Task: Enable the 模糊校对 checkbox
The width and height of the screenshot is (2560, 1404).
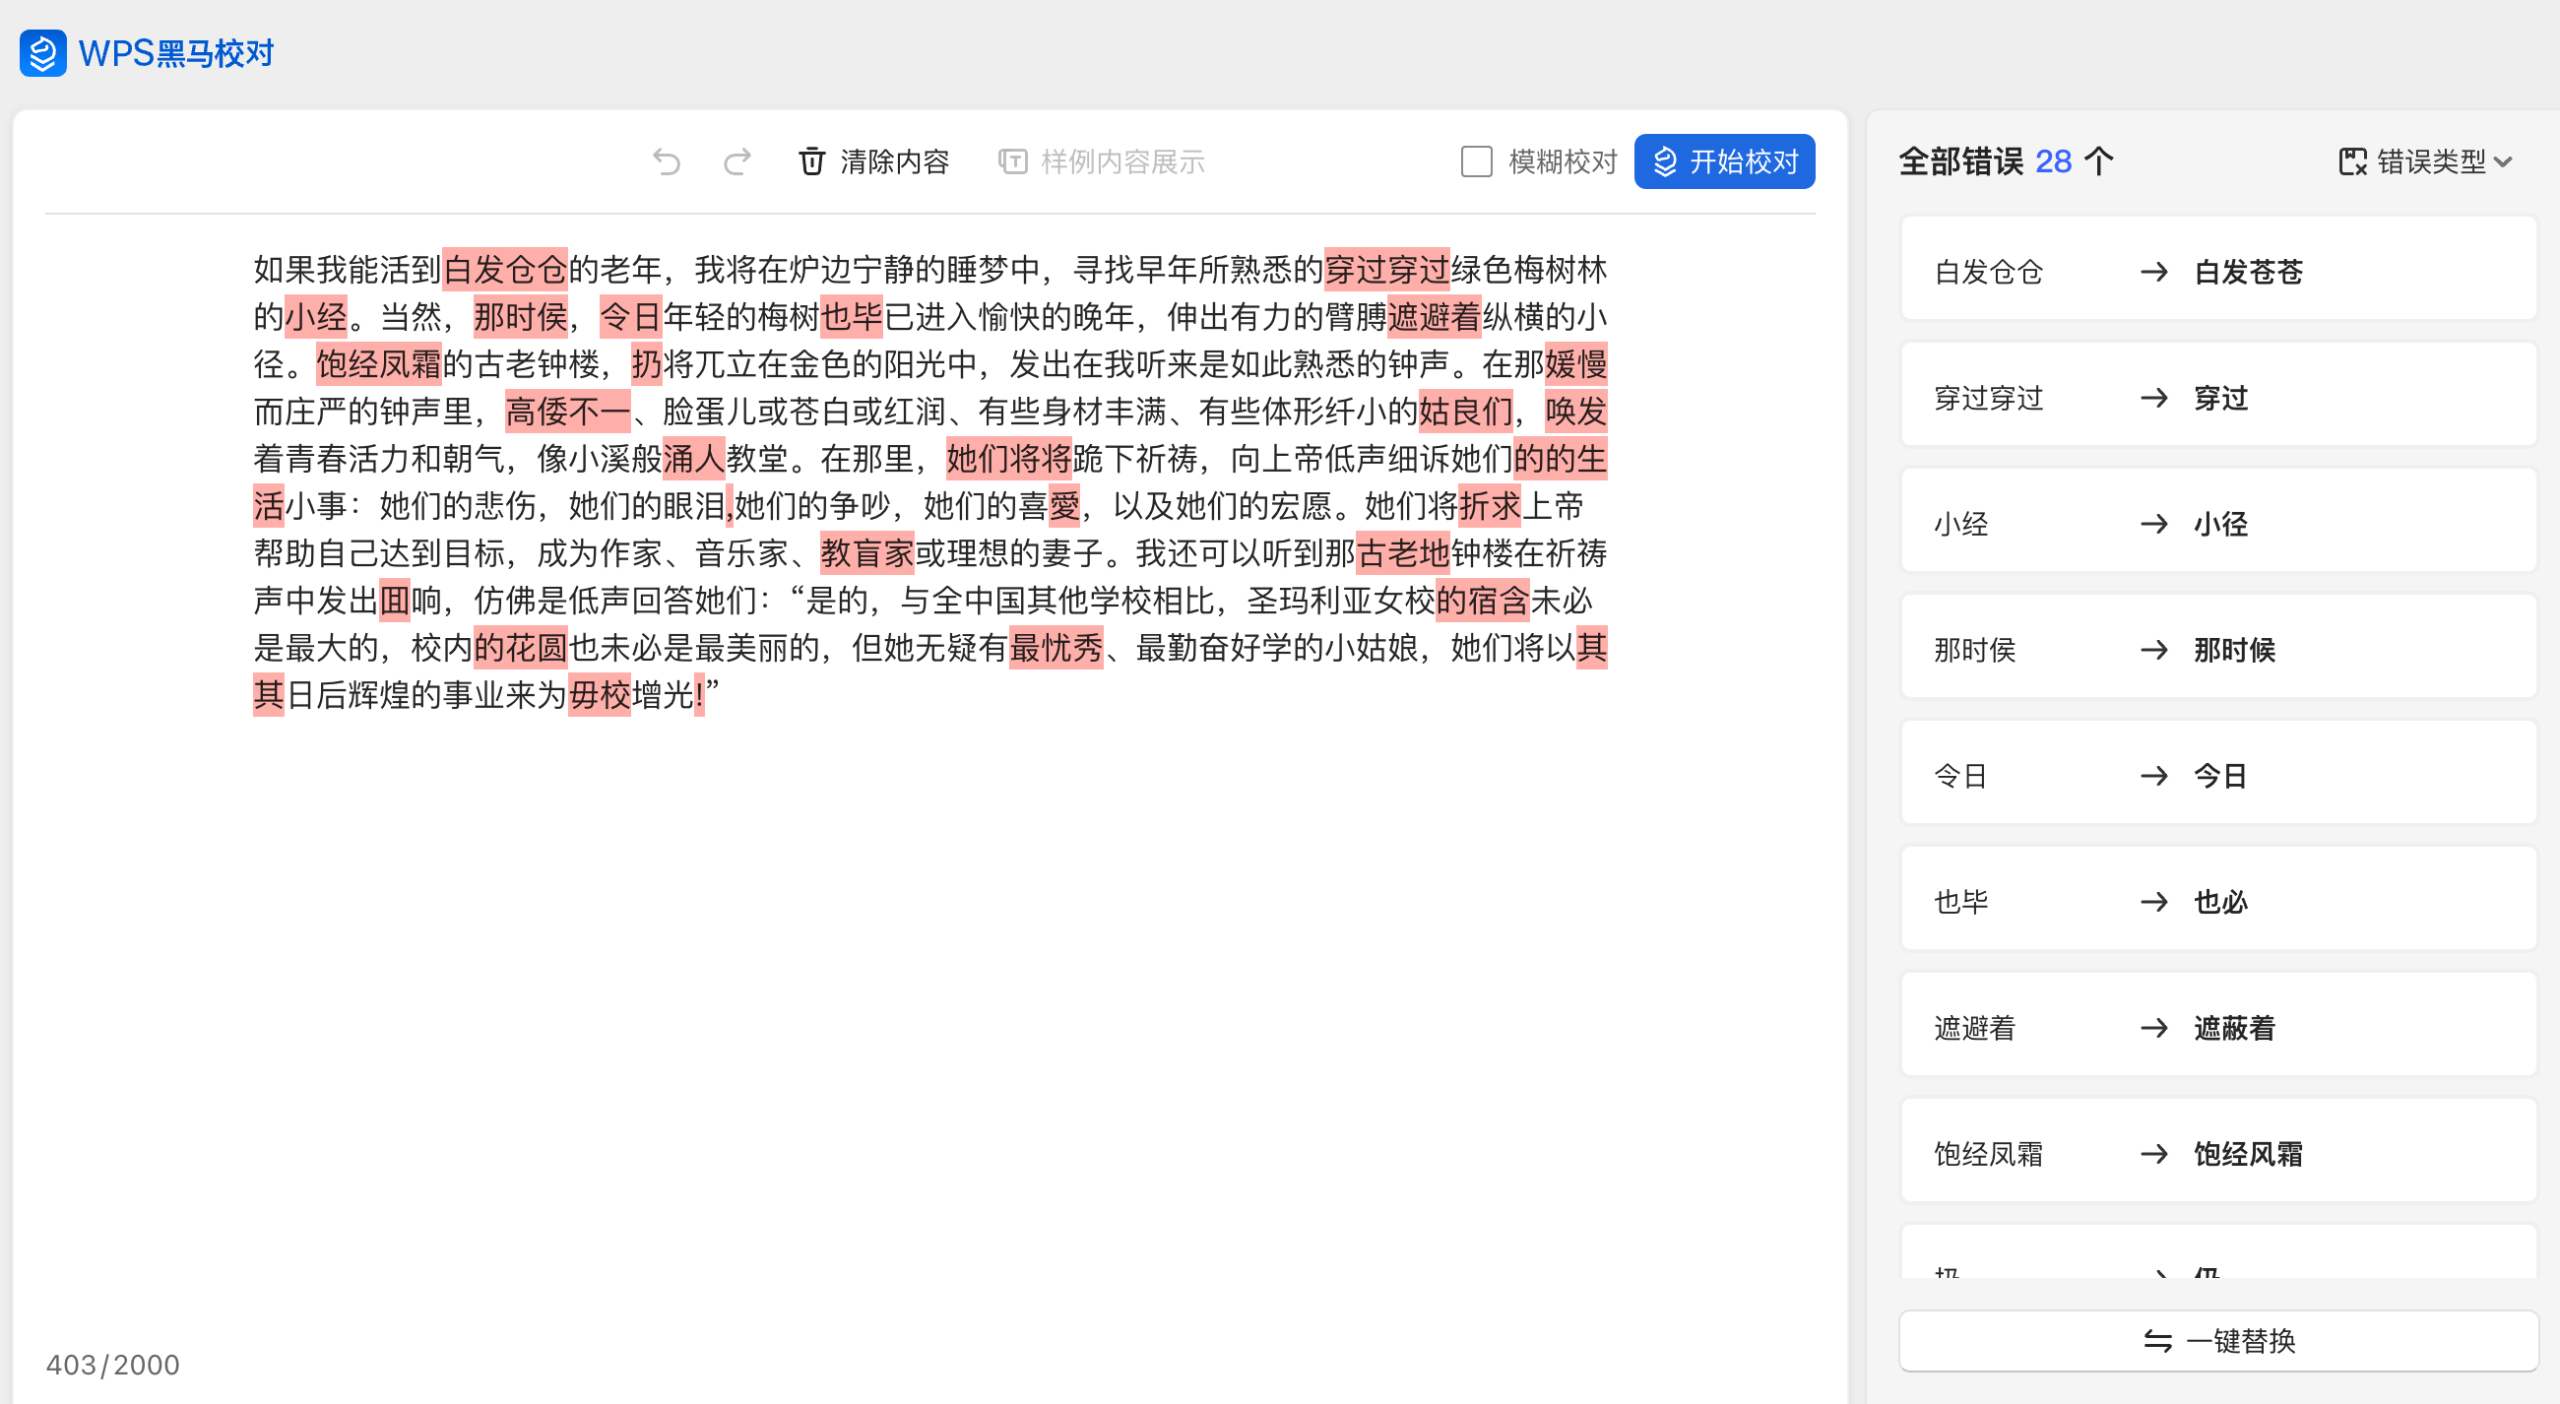Action: pyautogui.click(x=1476, y=162)
